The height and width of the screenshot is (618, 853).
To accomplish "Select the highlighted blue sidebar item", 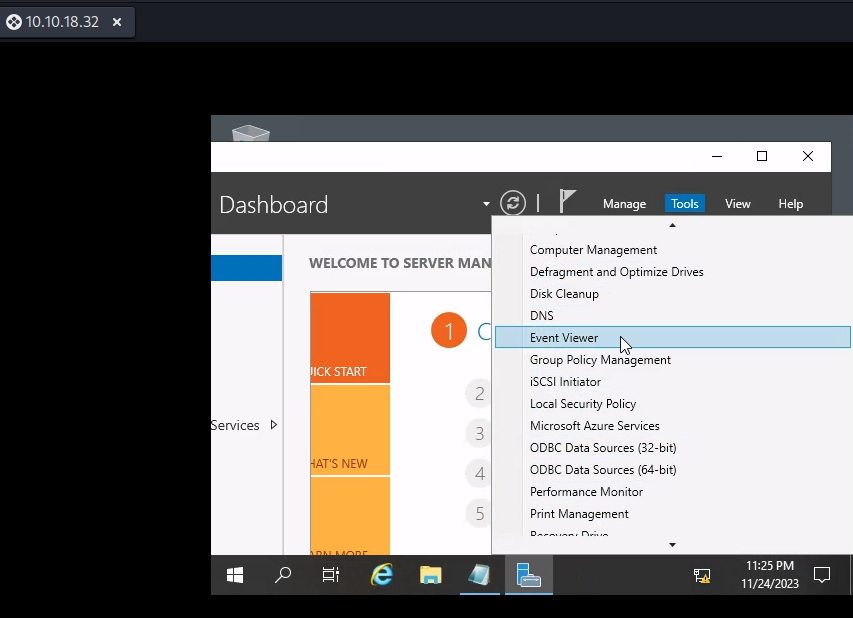I will (x=246, y=268).
